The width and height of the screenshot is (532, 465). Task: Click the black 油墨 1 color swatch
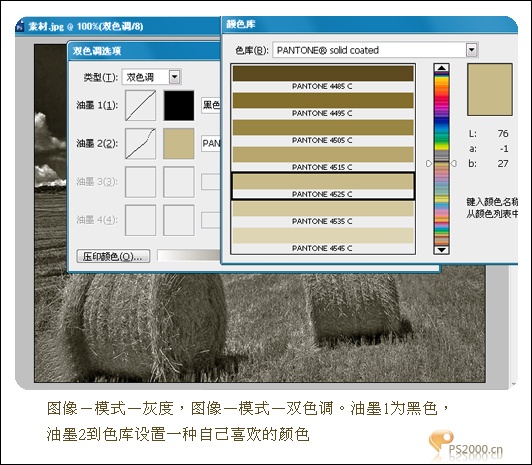click(x=179, y=105)
